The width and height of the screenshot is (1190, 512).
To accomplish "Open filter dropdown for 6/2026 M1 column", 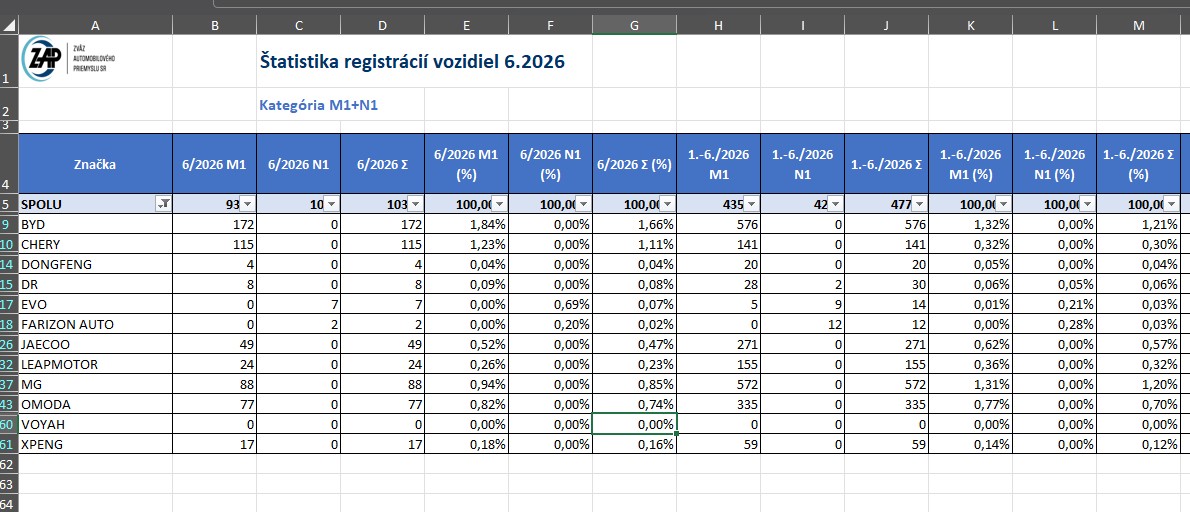I will click(x=247, y=204).
